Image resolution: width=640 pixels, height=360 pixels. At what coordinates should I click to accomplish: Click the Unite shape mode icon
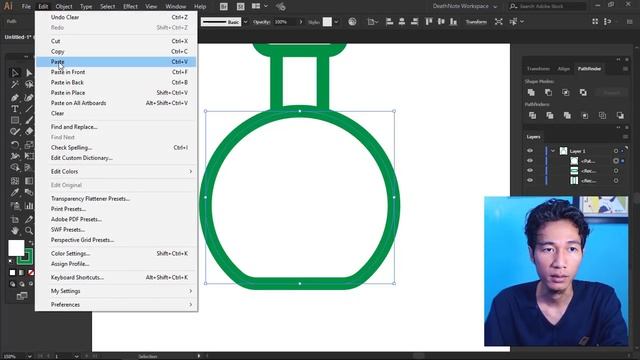click(x=531, y=93)
